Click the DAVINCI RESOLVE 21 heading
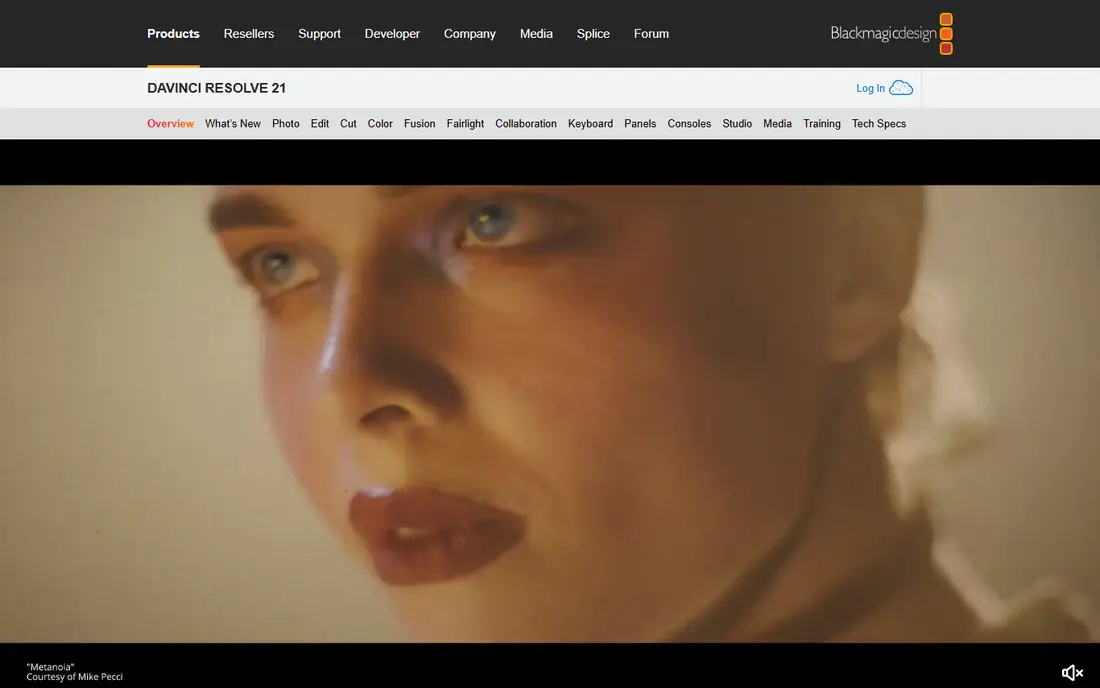 [x=216, y=88]
